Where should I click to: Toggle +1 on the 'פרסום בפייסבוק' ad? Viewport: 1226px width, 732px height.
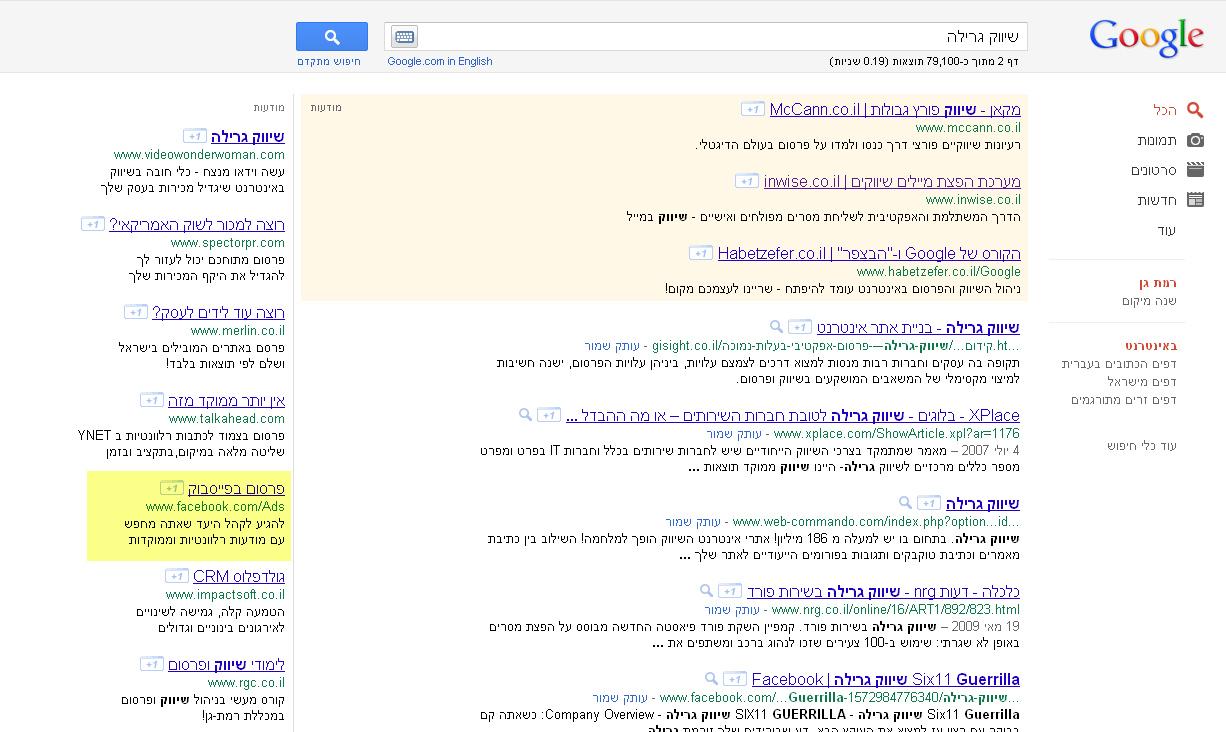[172, 488]
